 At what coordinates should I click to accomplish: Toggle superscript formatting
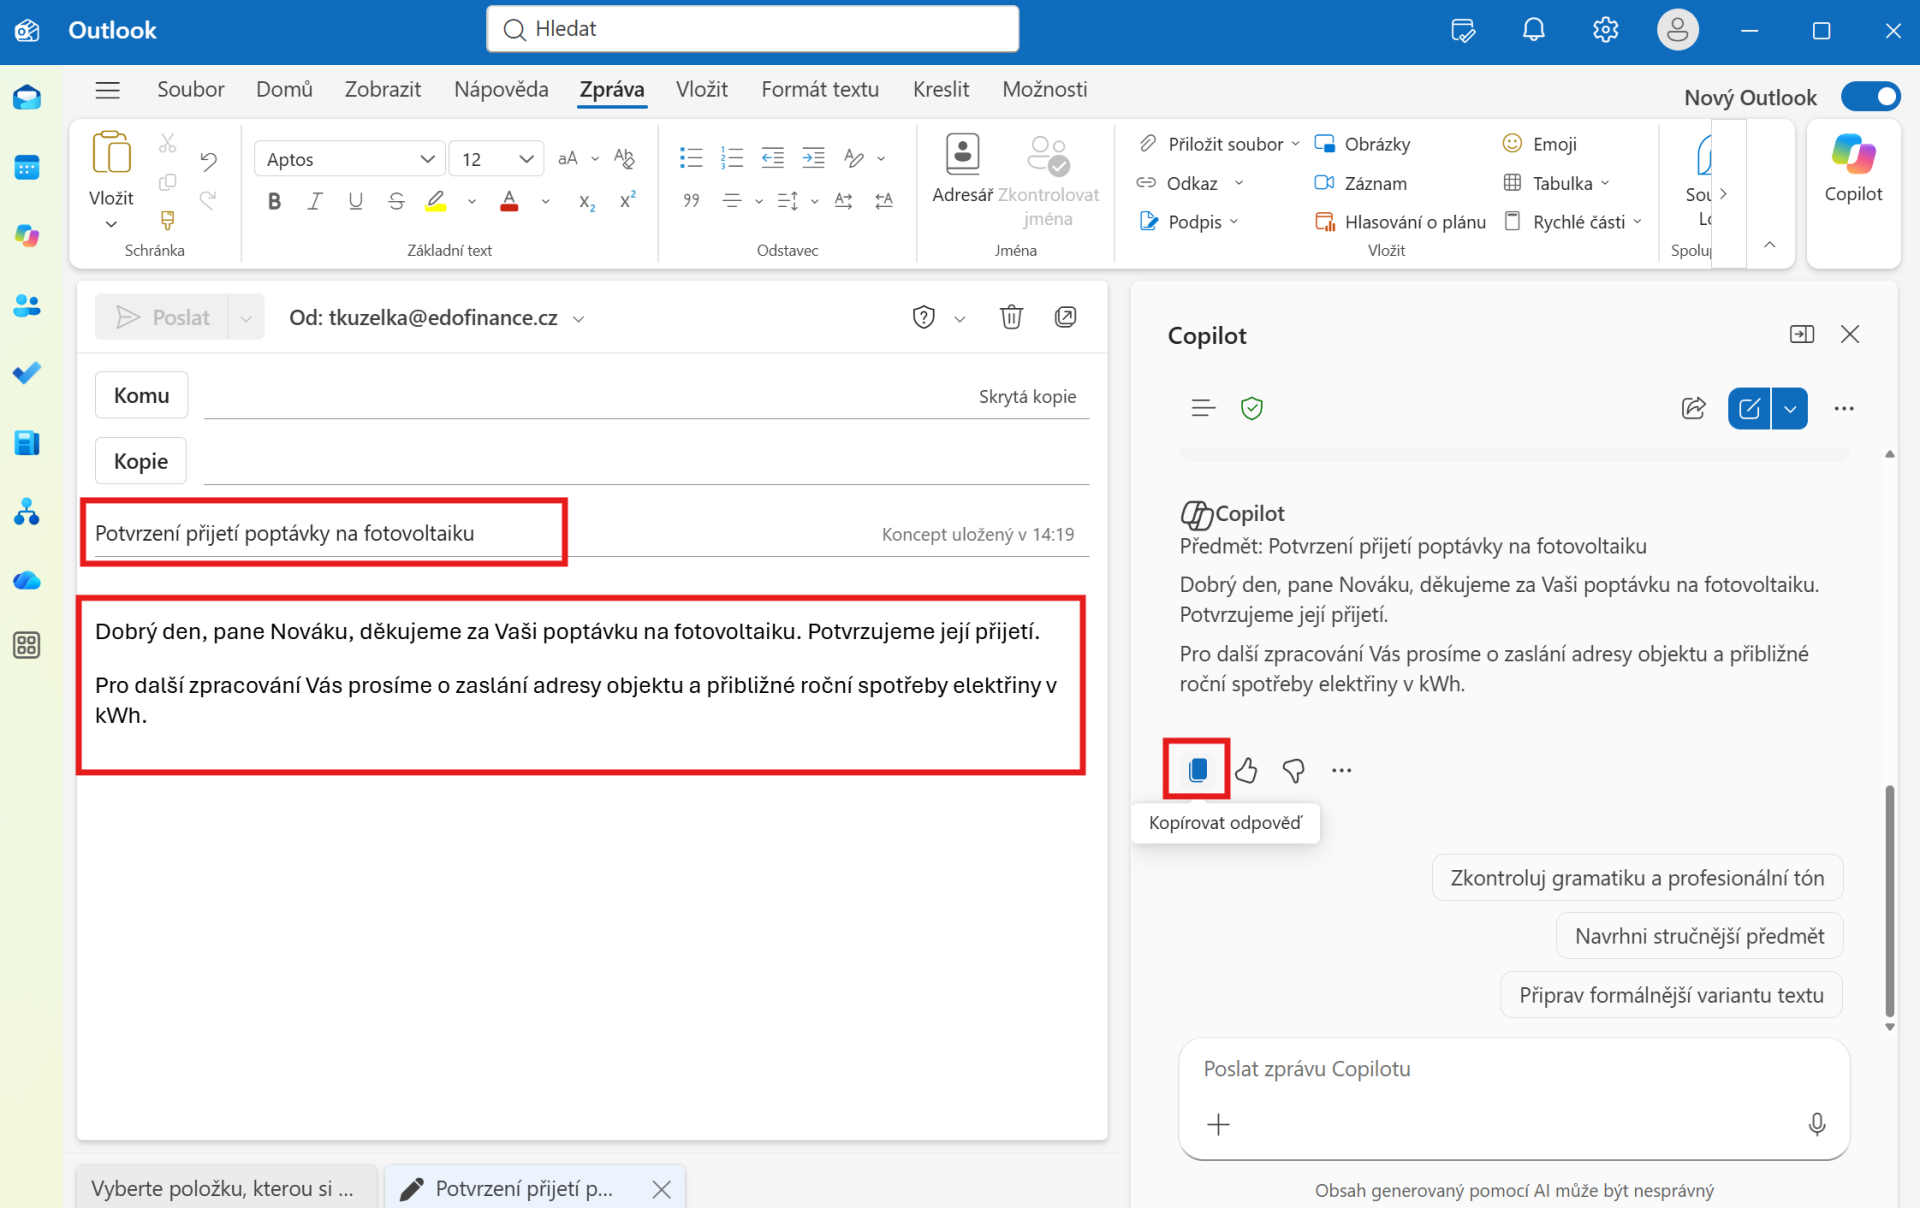tap(628, 200)
